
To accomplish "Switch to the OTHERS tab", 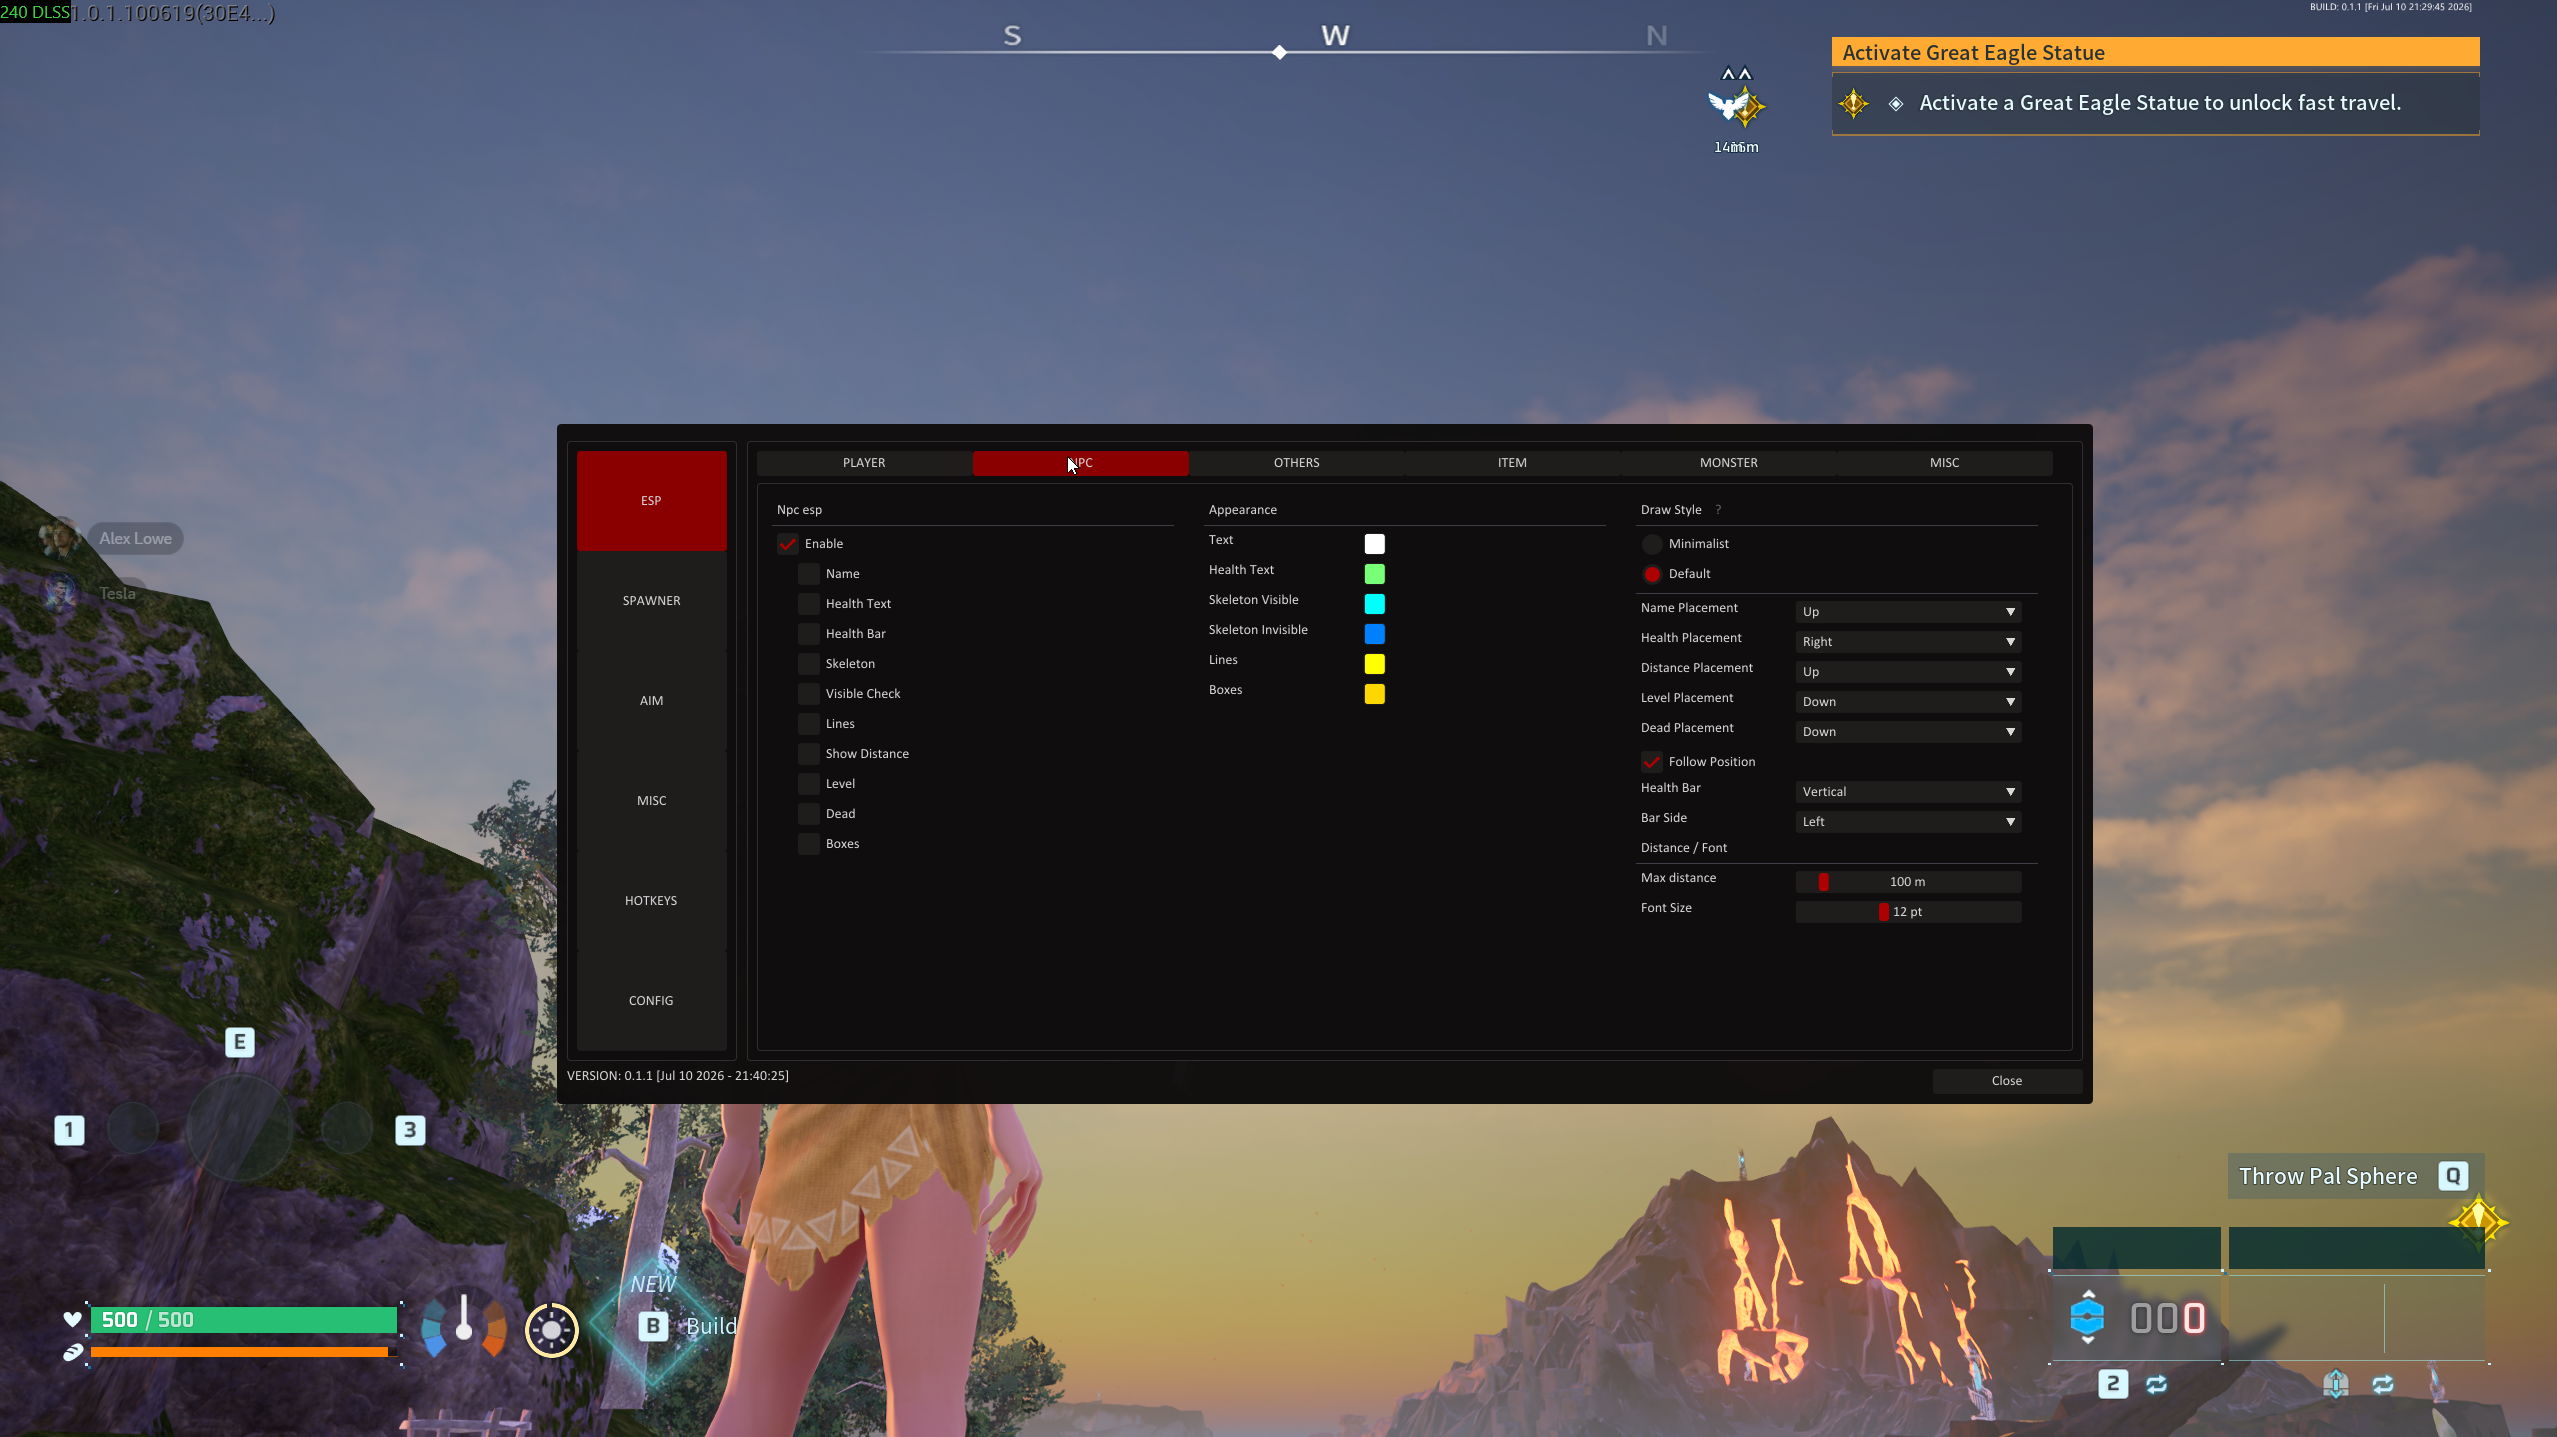I will coord(1296,463).
